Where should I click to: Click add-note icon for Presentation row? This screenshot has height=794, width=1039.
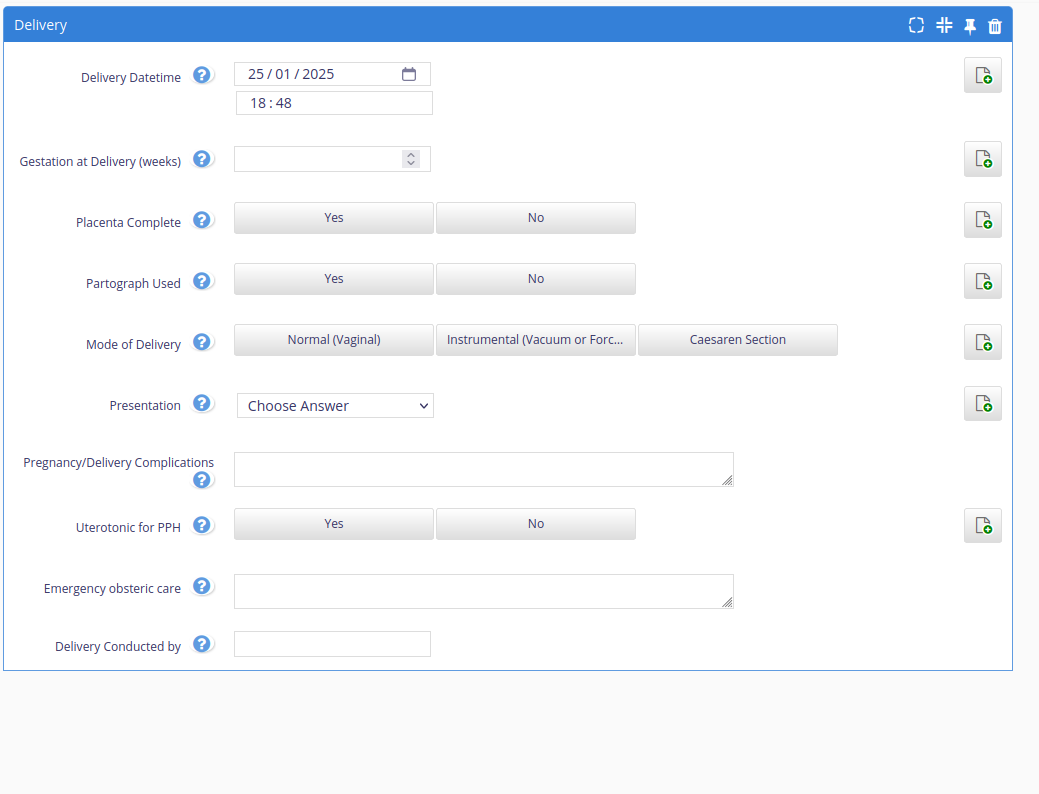[x=983, y=404]
